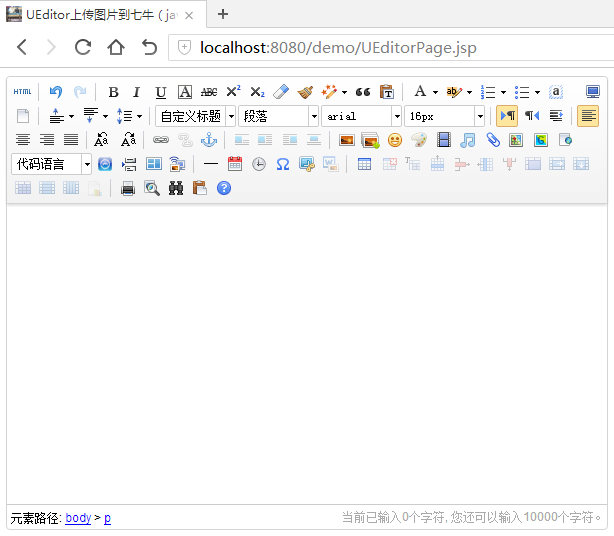Screen dimensions: 614x536
Task: Open ordered list dropdown arrow
Action: coord(503,92)
